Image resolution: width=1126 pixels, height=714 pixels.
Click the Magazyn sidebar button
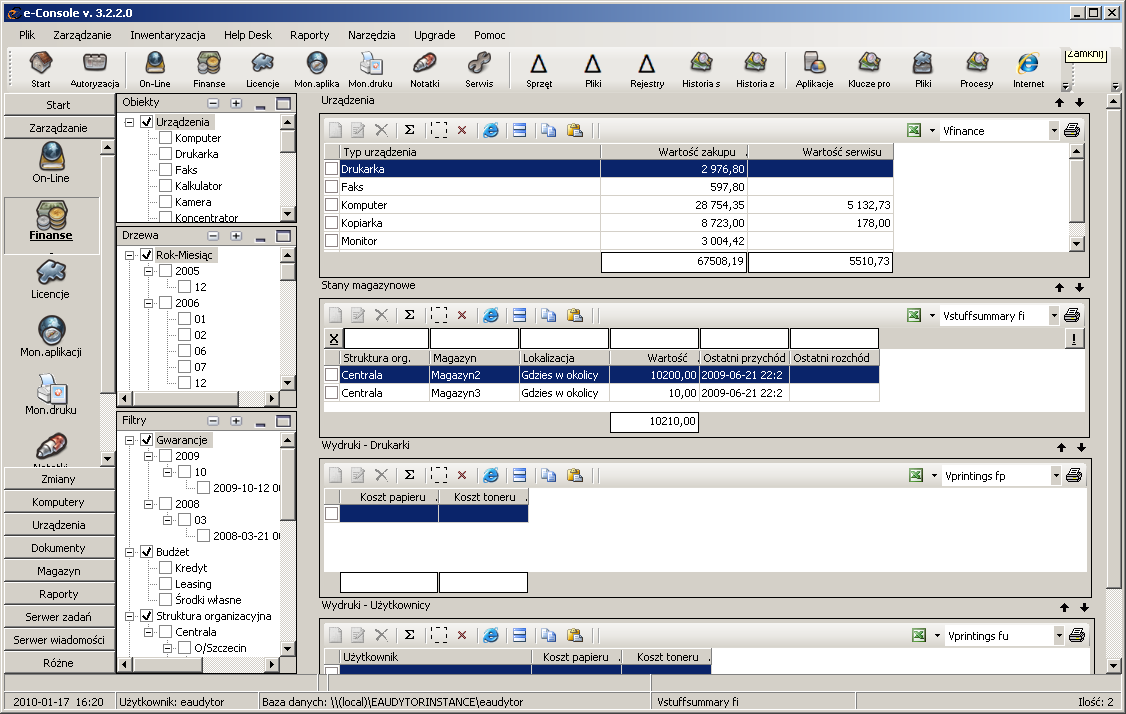(59, 571)
